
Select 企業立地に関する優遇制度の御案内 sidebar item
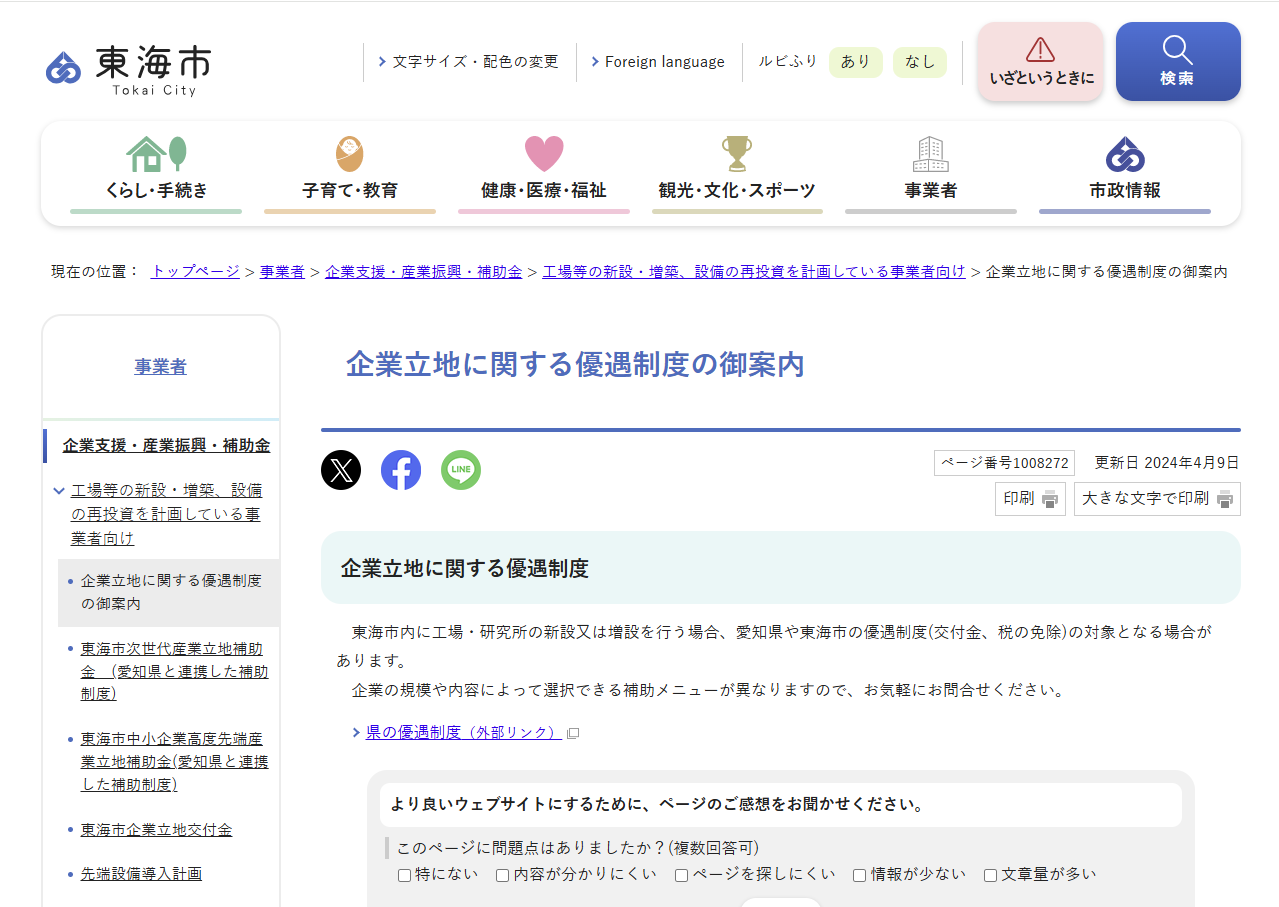[x=171, y=593]
